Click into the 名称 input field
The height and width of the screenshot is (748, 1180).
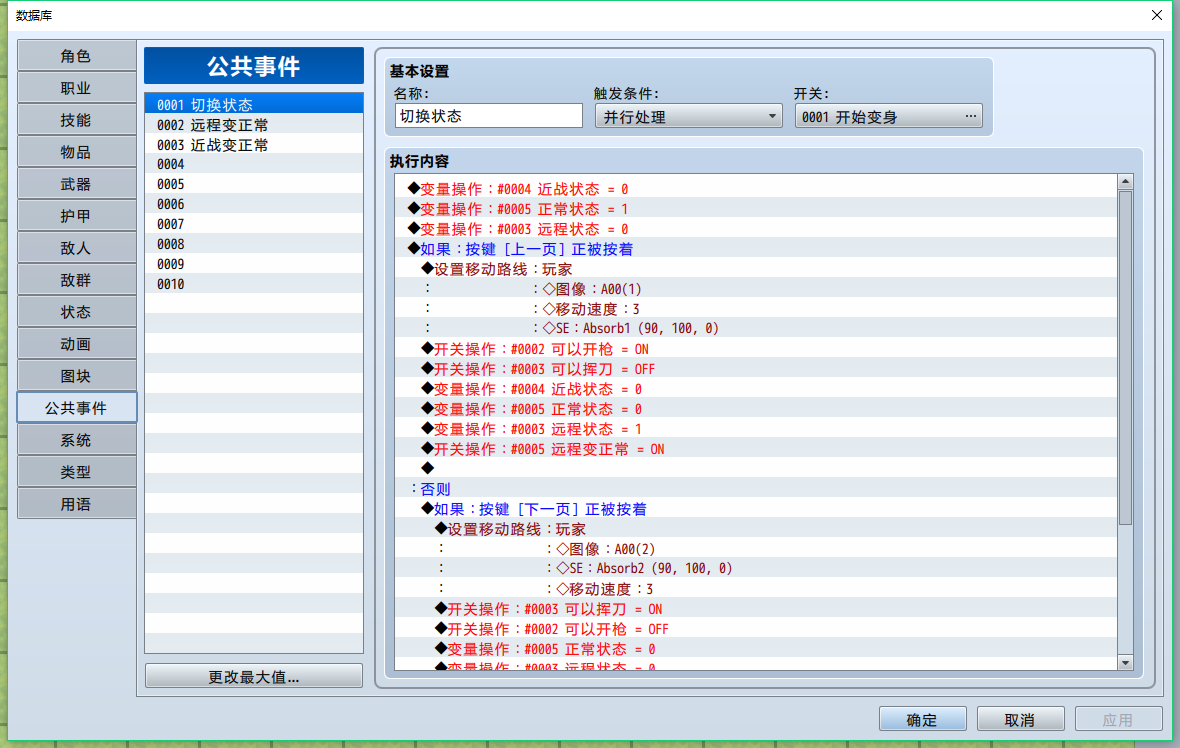pos(488,116)
